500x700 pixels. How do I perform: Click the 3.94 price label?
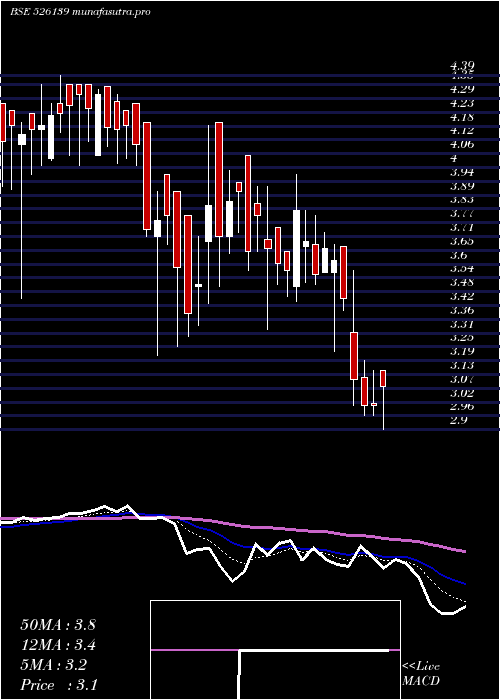pos(462,172)
